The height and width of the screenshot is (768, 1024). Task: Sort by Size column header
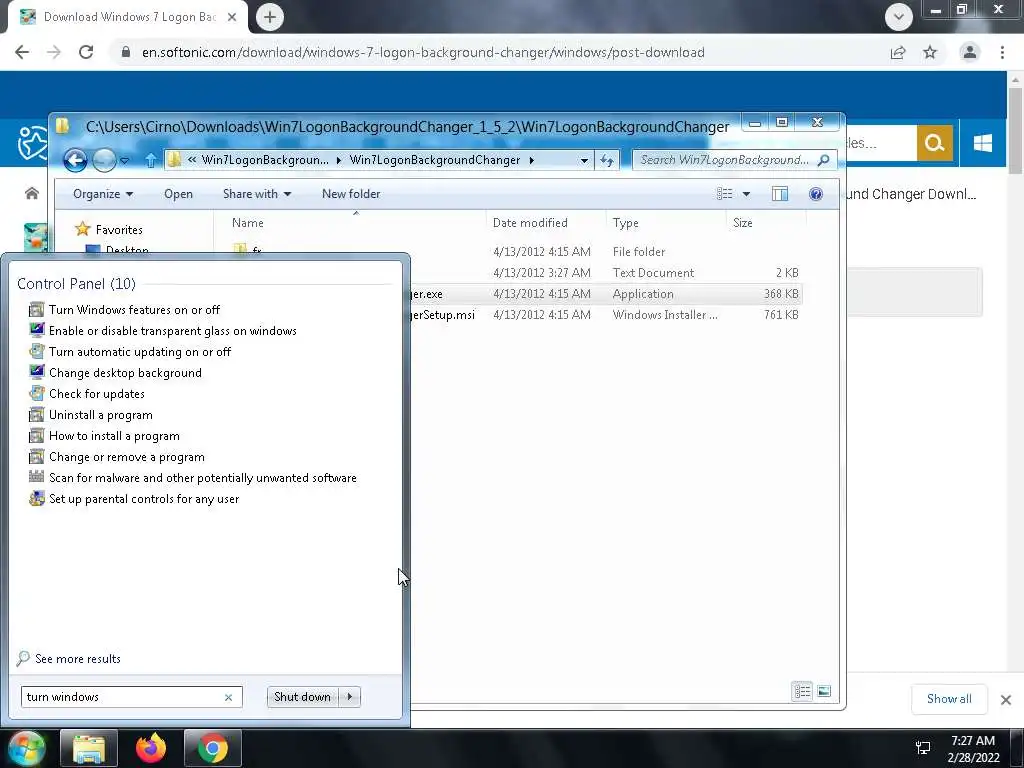point(743,223)
